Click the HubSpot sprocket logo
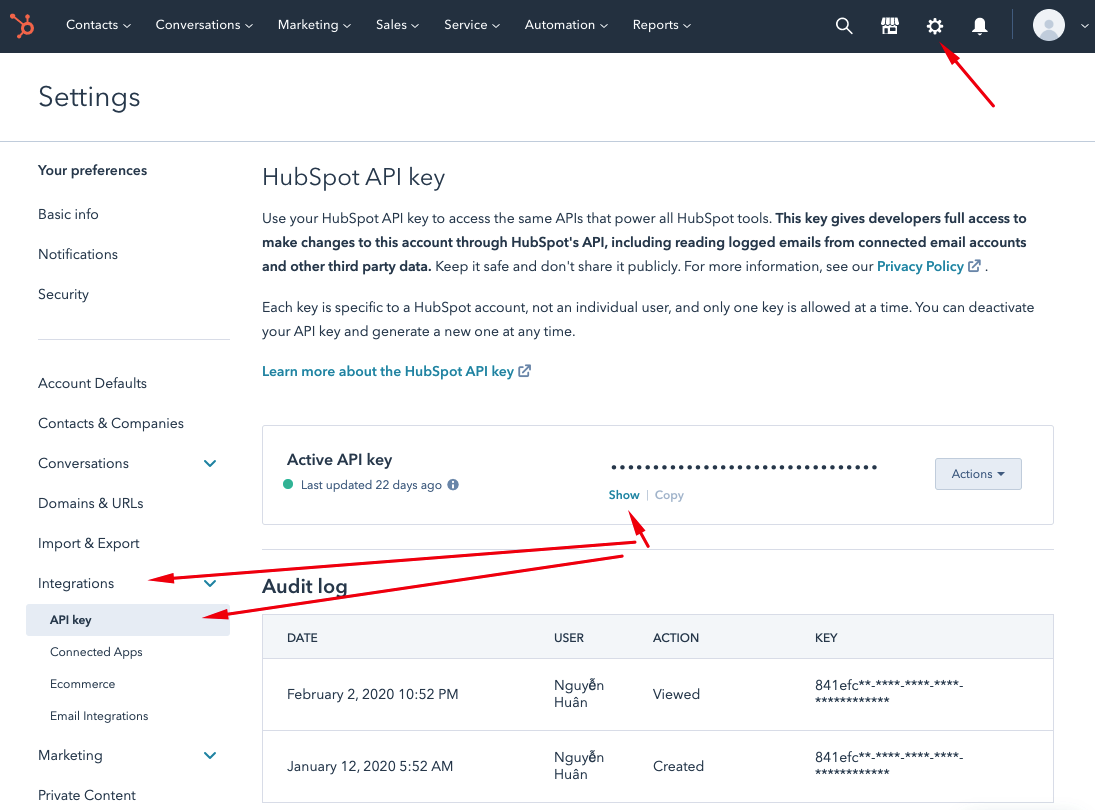The height and width of the screenshot is (810, 1095). click(x=22, y=26)
